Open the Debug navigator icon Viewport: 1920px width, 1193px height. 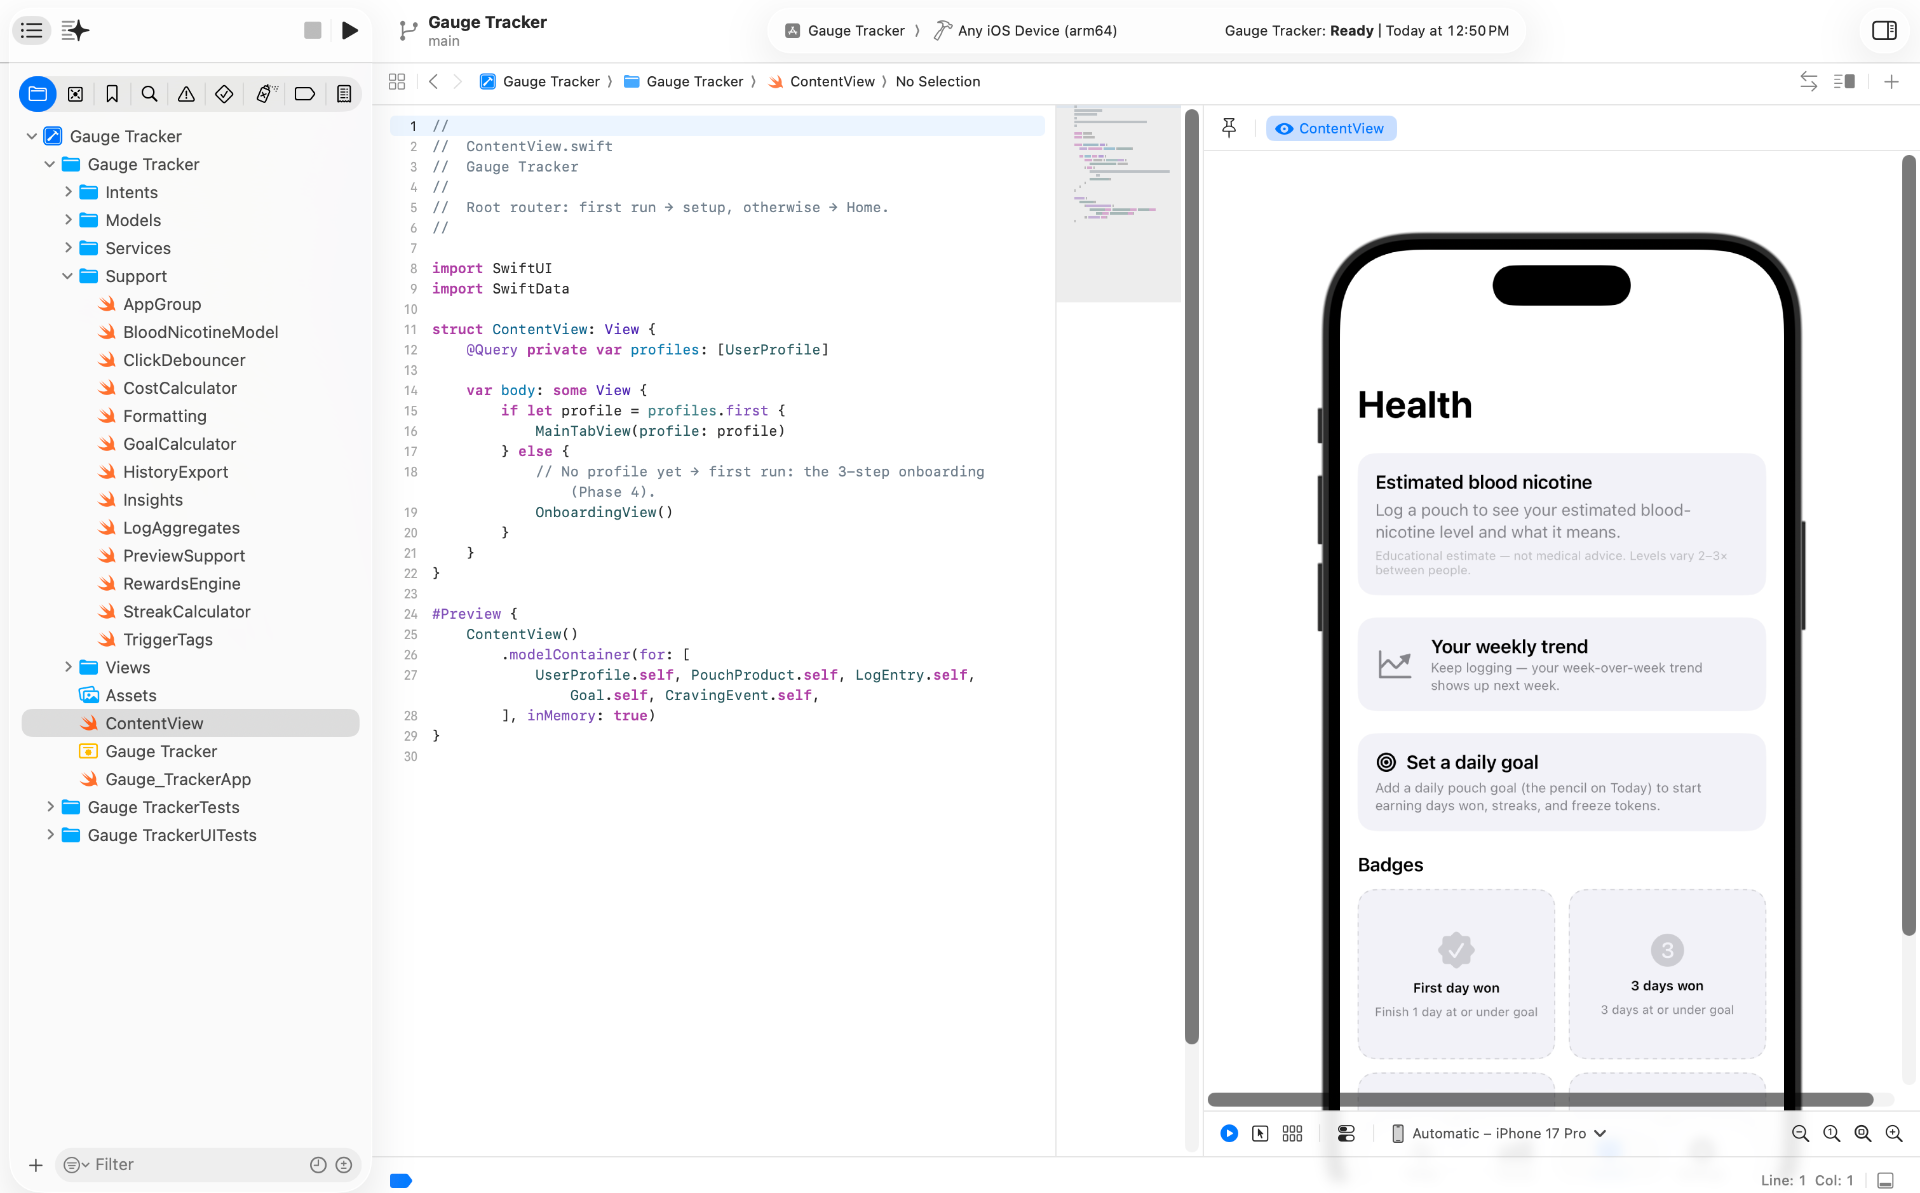pos(265,94)
